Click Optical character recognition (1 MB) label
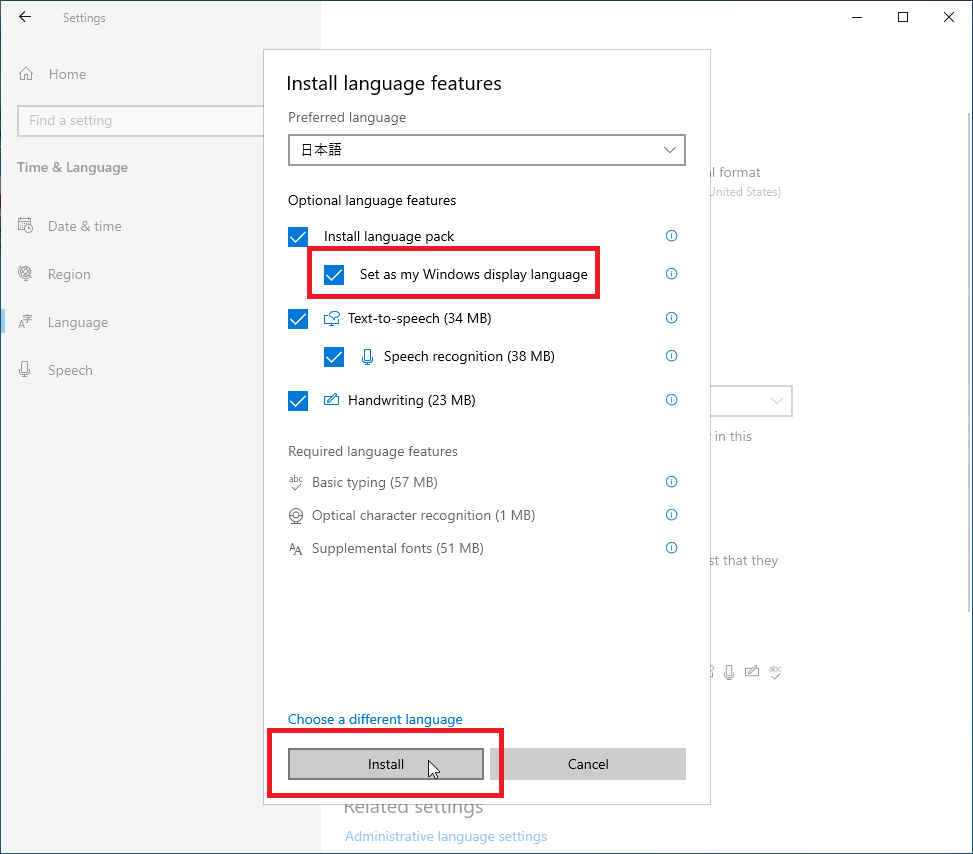 (423, 515)
